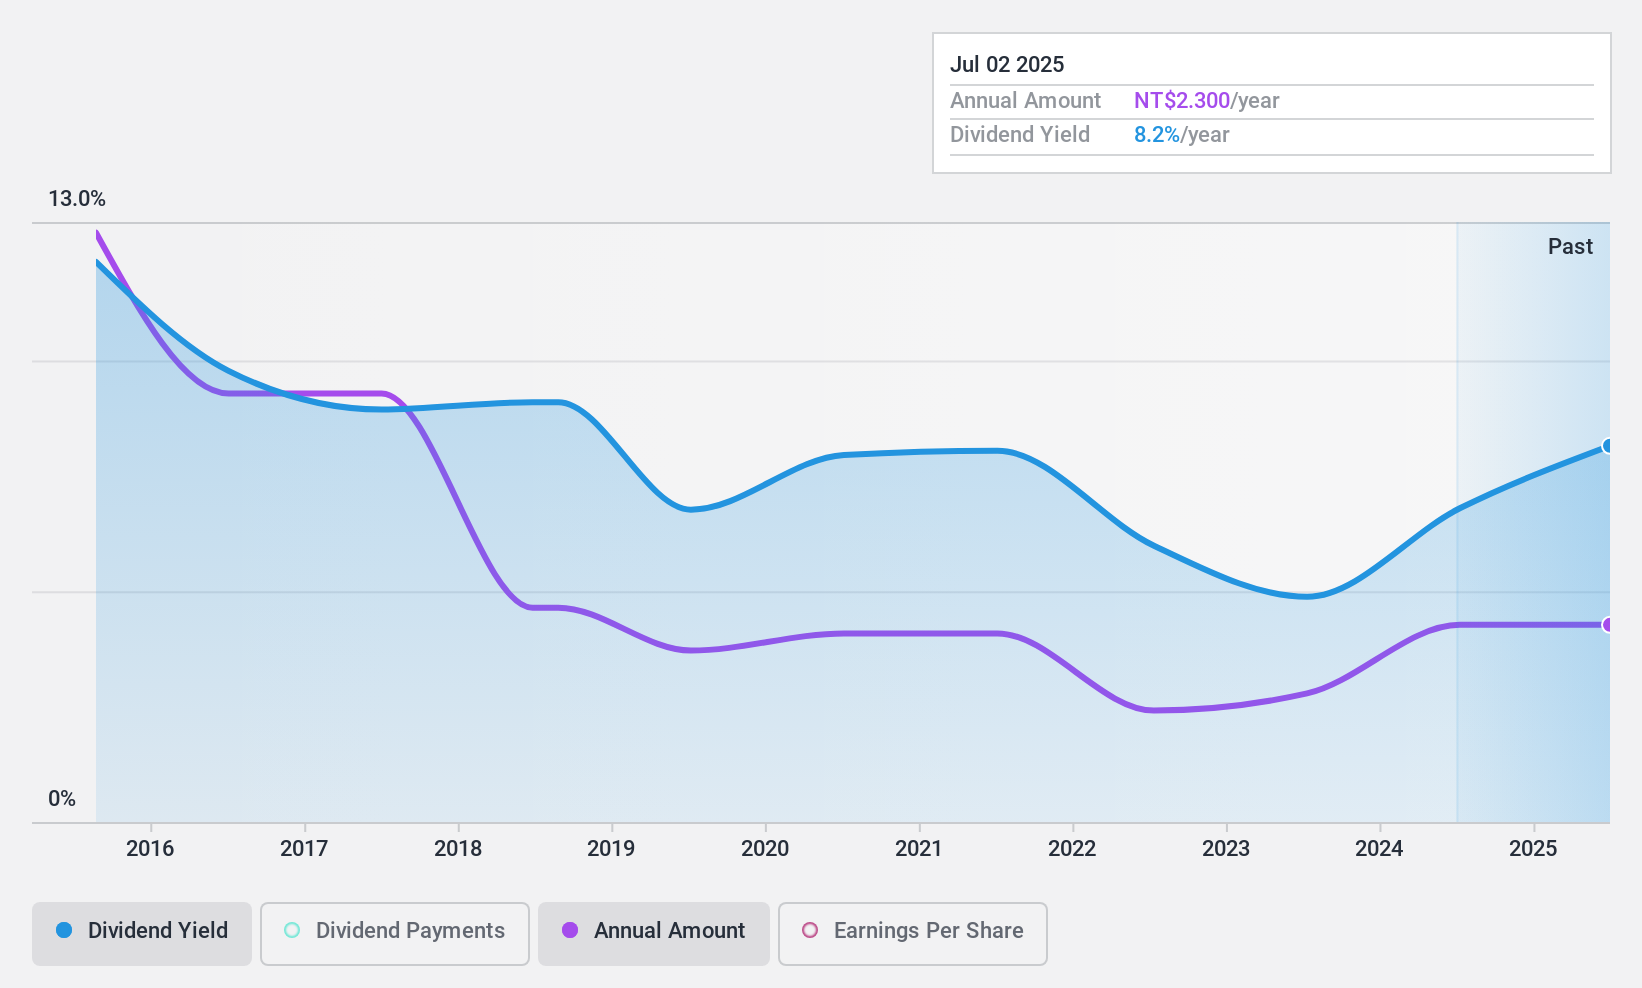The image size is (1642, 988).
Task: Toggle the Dividend Yield series
Action: [x=141, y=934]
